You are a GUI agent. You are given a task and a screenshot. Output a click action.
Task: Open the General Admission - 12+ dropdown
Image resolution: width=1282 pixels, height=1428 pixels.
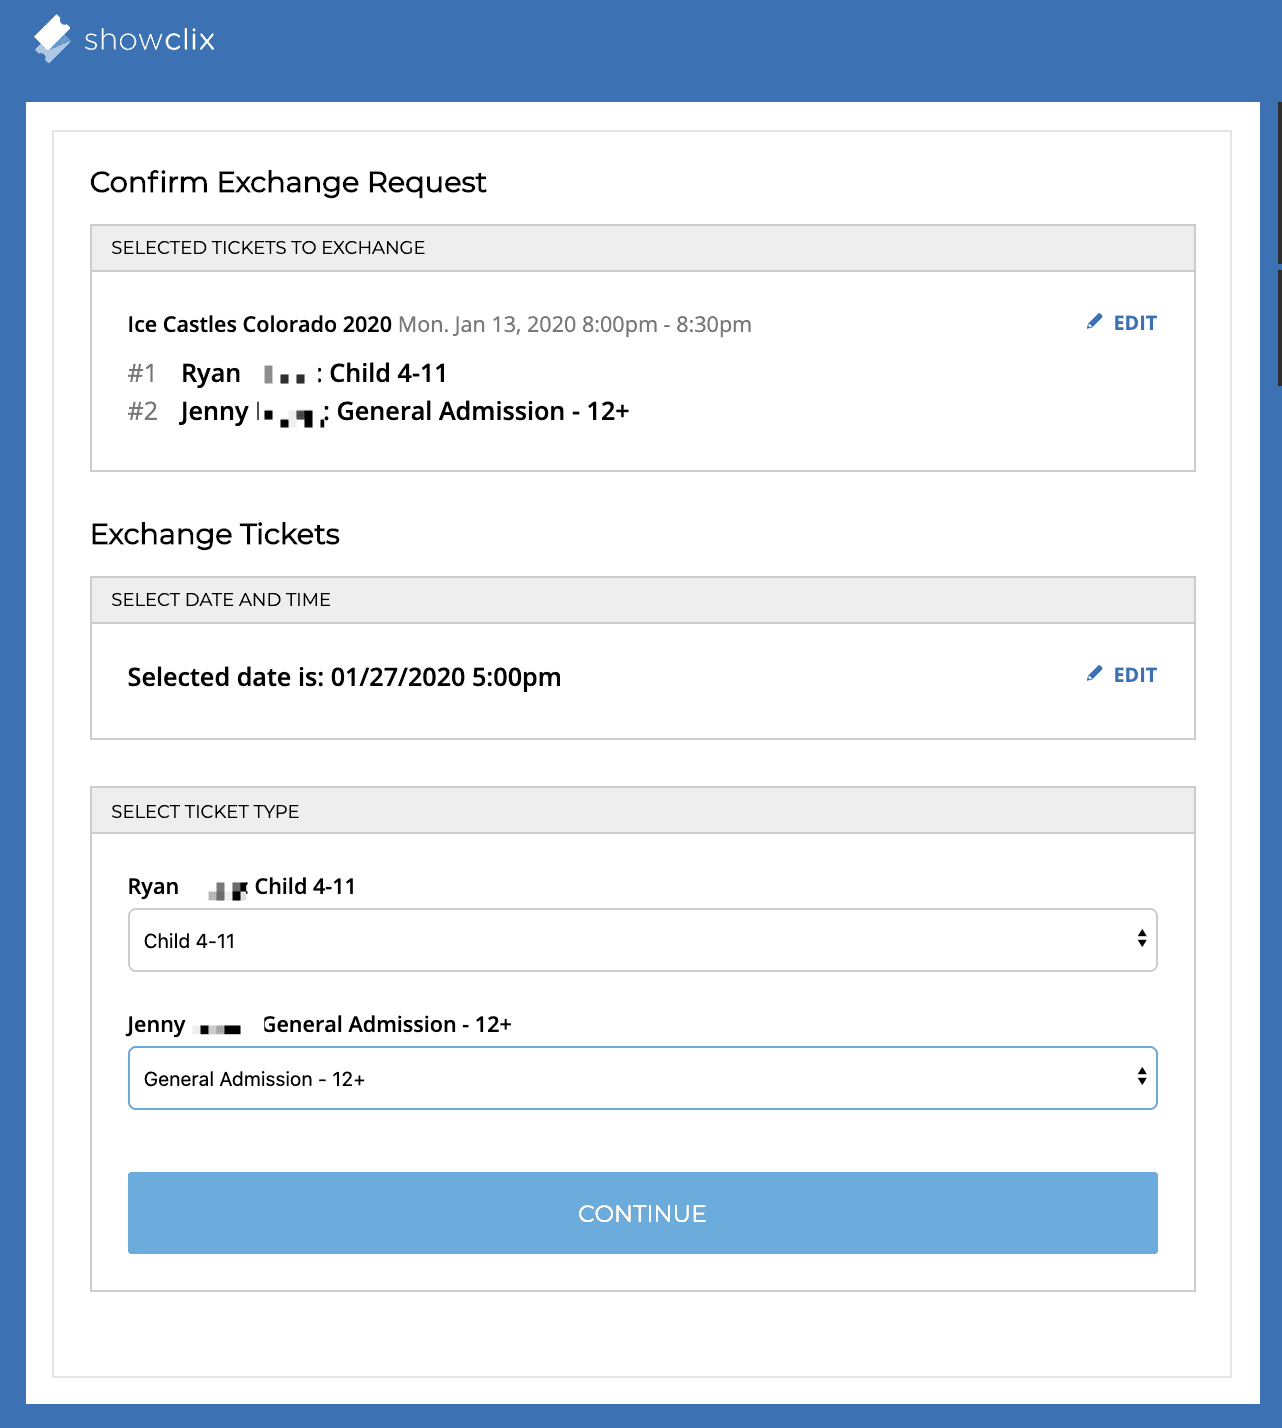pyautogui.click(x=641, y=1077)
